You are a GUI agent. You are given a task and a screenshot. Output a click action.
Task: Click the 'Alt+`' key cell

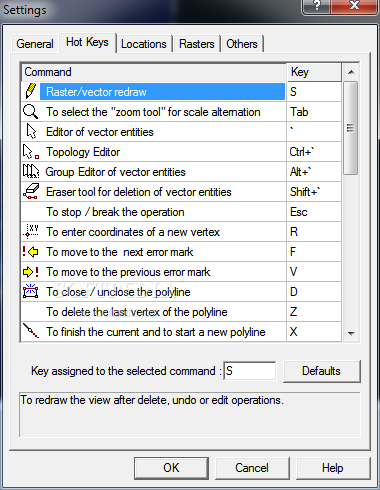[314, 172]
